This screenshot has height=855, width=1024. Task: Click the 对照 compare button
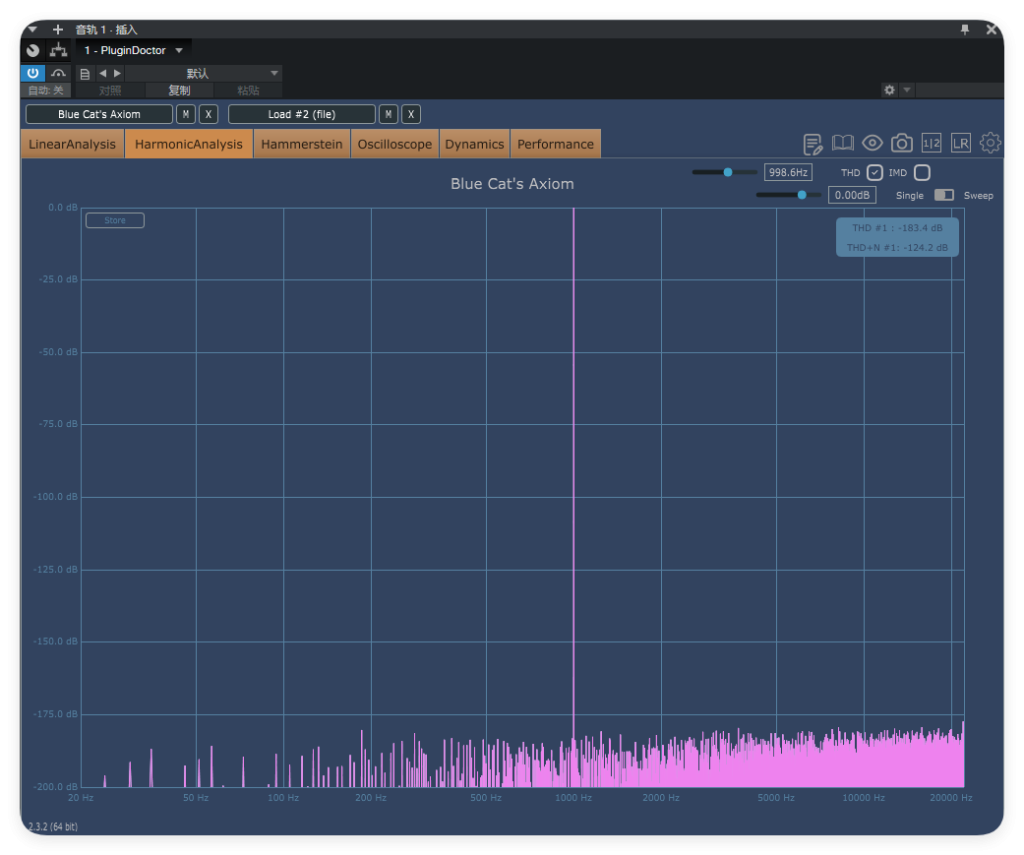point(110,90)
